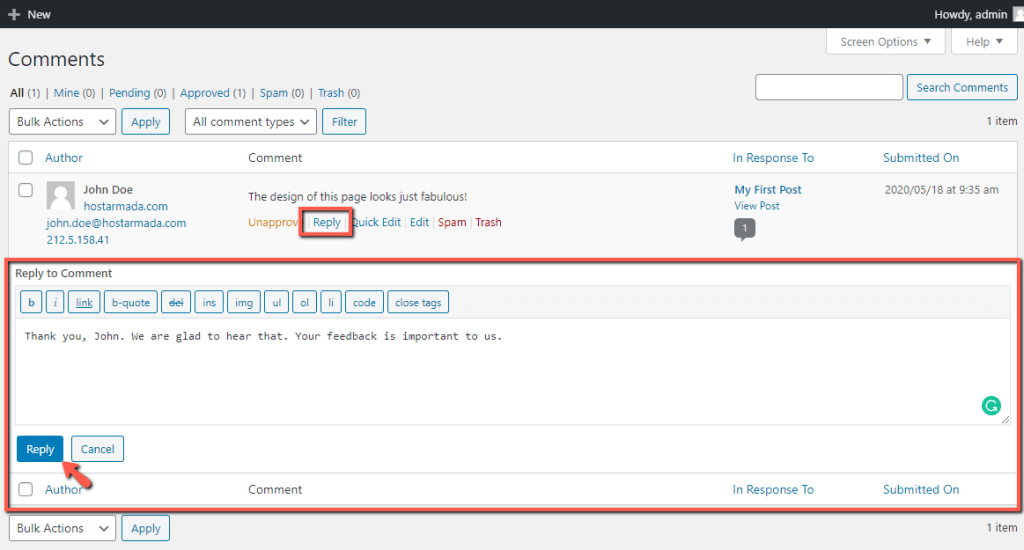Click the plus New icon in admin bar

14,14
